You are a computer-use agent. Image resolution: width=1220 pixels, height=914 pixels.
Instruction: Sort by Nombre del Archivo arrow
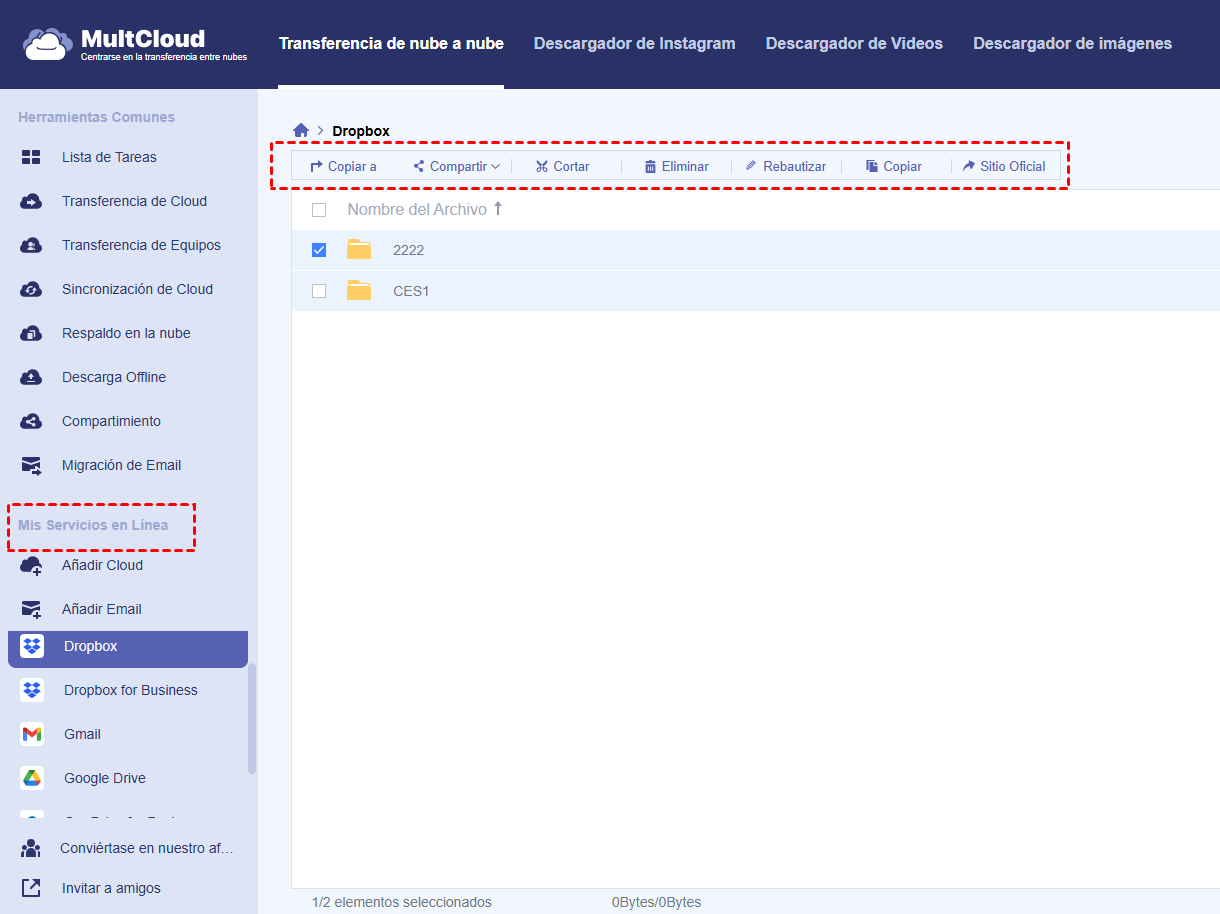point(498,209)
